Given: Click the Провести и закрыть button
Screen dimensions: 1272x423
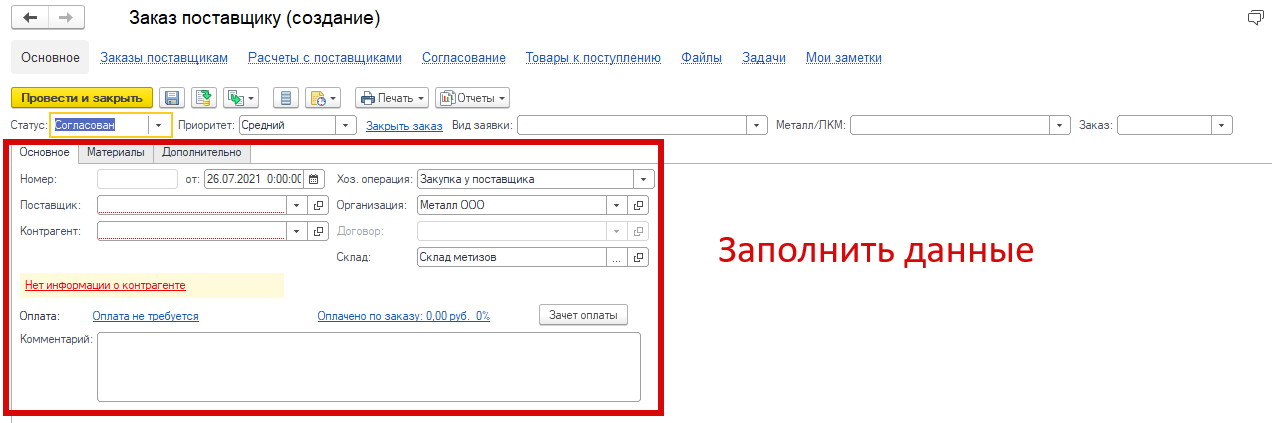Looking at the screenshot, I should click(82, 98).
